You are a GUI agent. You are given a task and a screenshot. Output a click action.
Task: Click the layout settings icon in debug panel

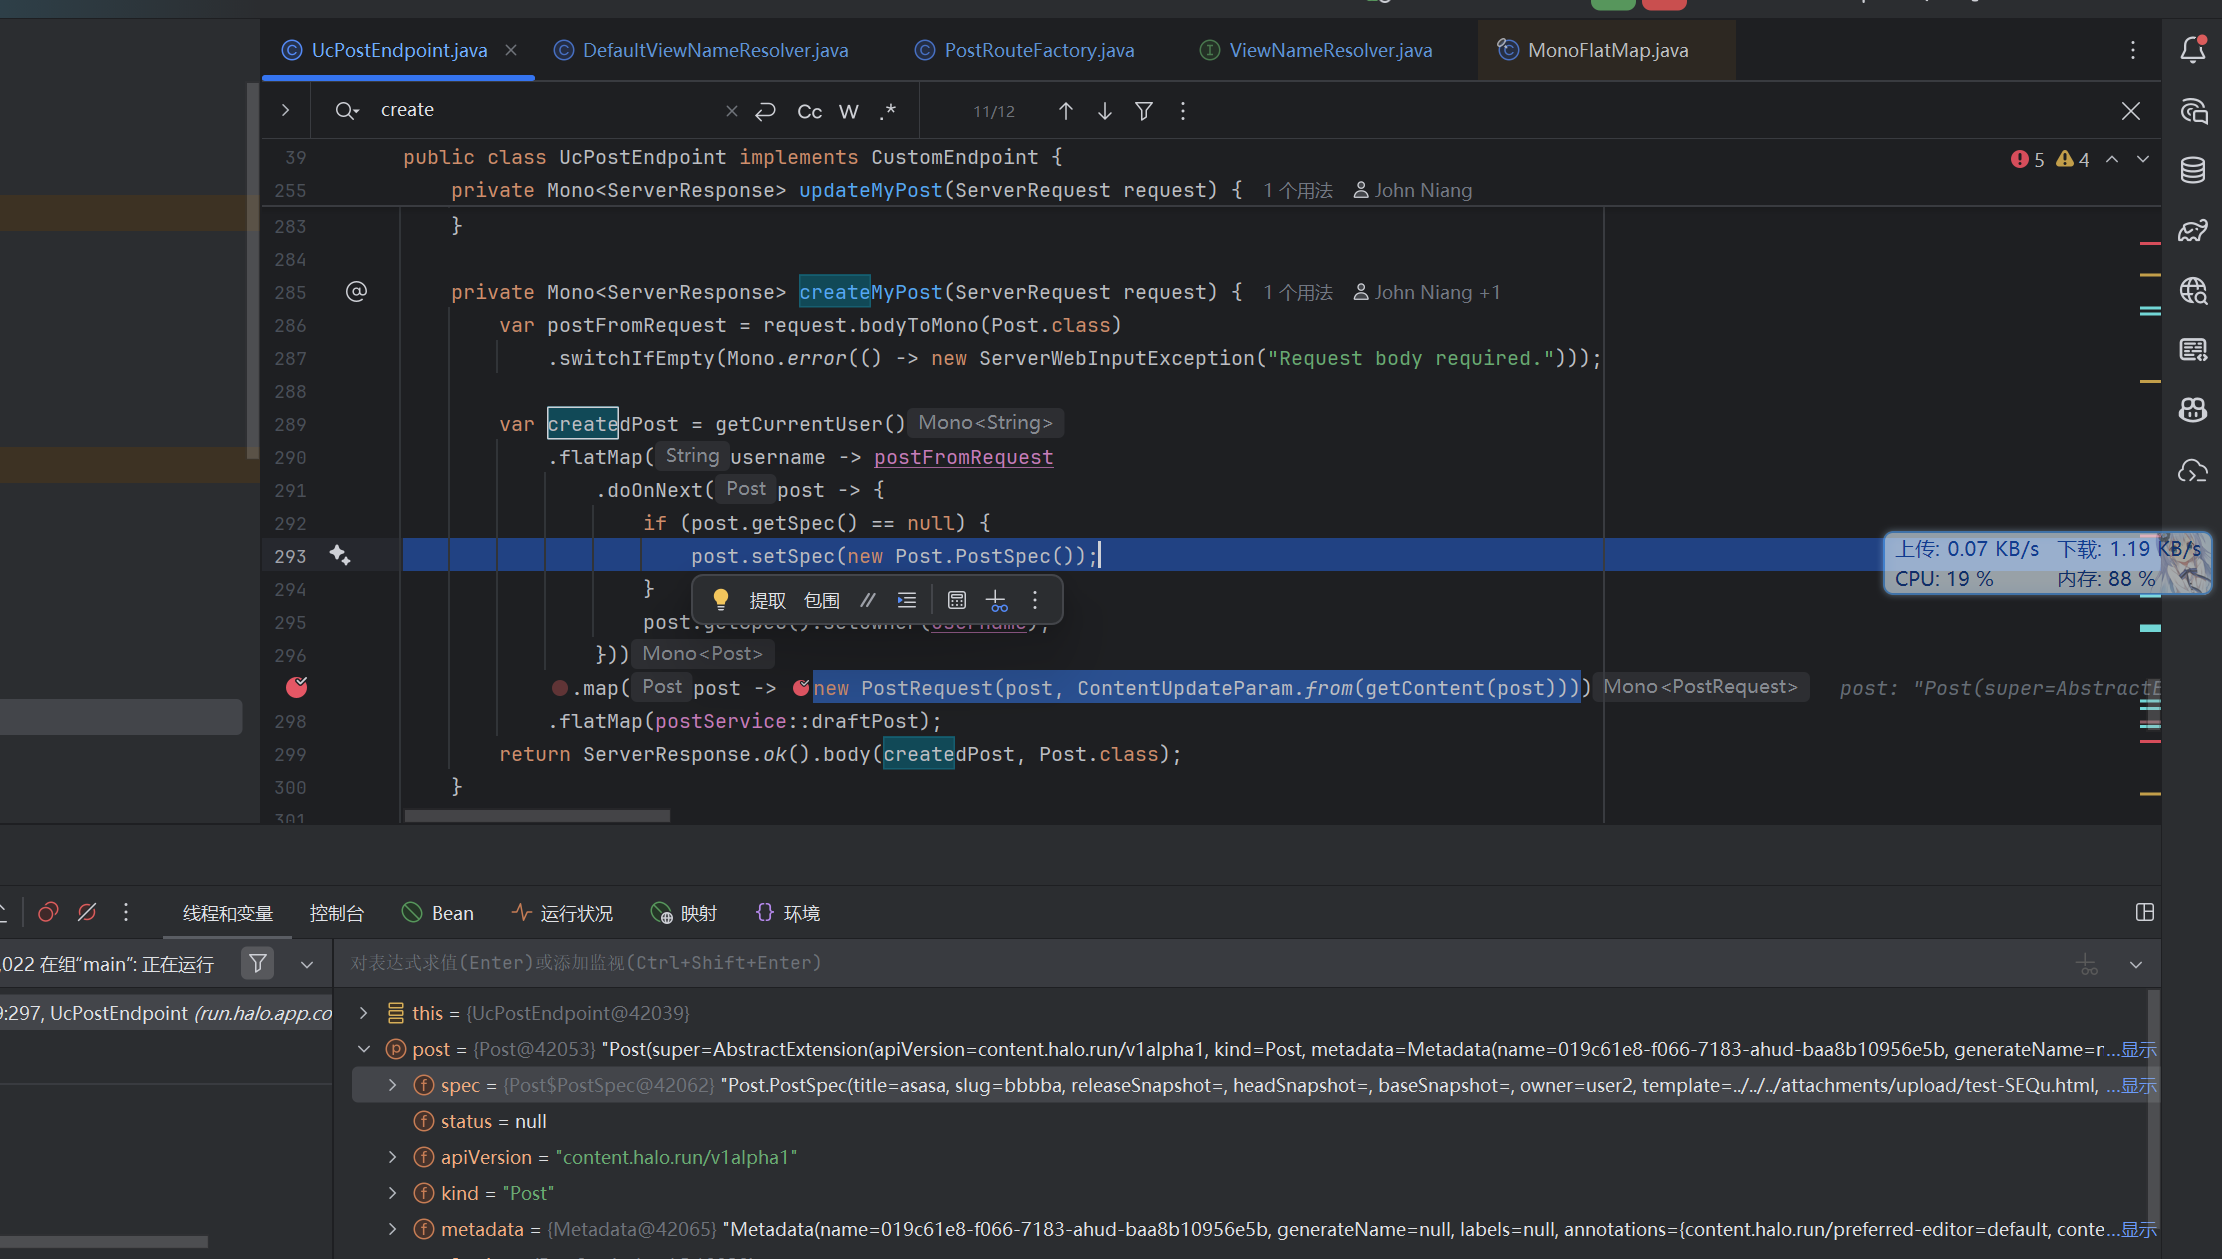coord(2144,912)
